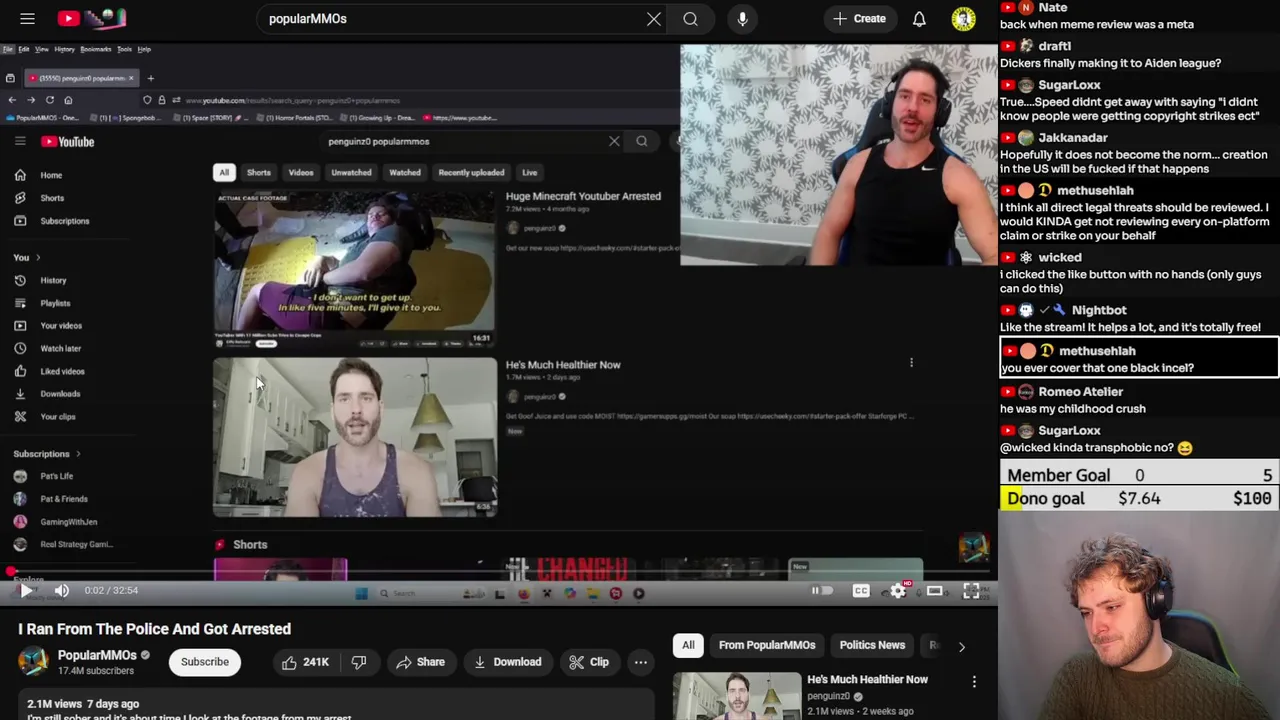
Task: Subscribe to PopularMMOs
Action: click(x=205, y=662)
